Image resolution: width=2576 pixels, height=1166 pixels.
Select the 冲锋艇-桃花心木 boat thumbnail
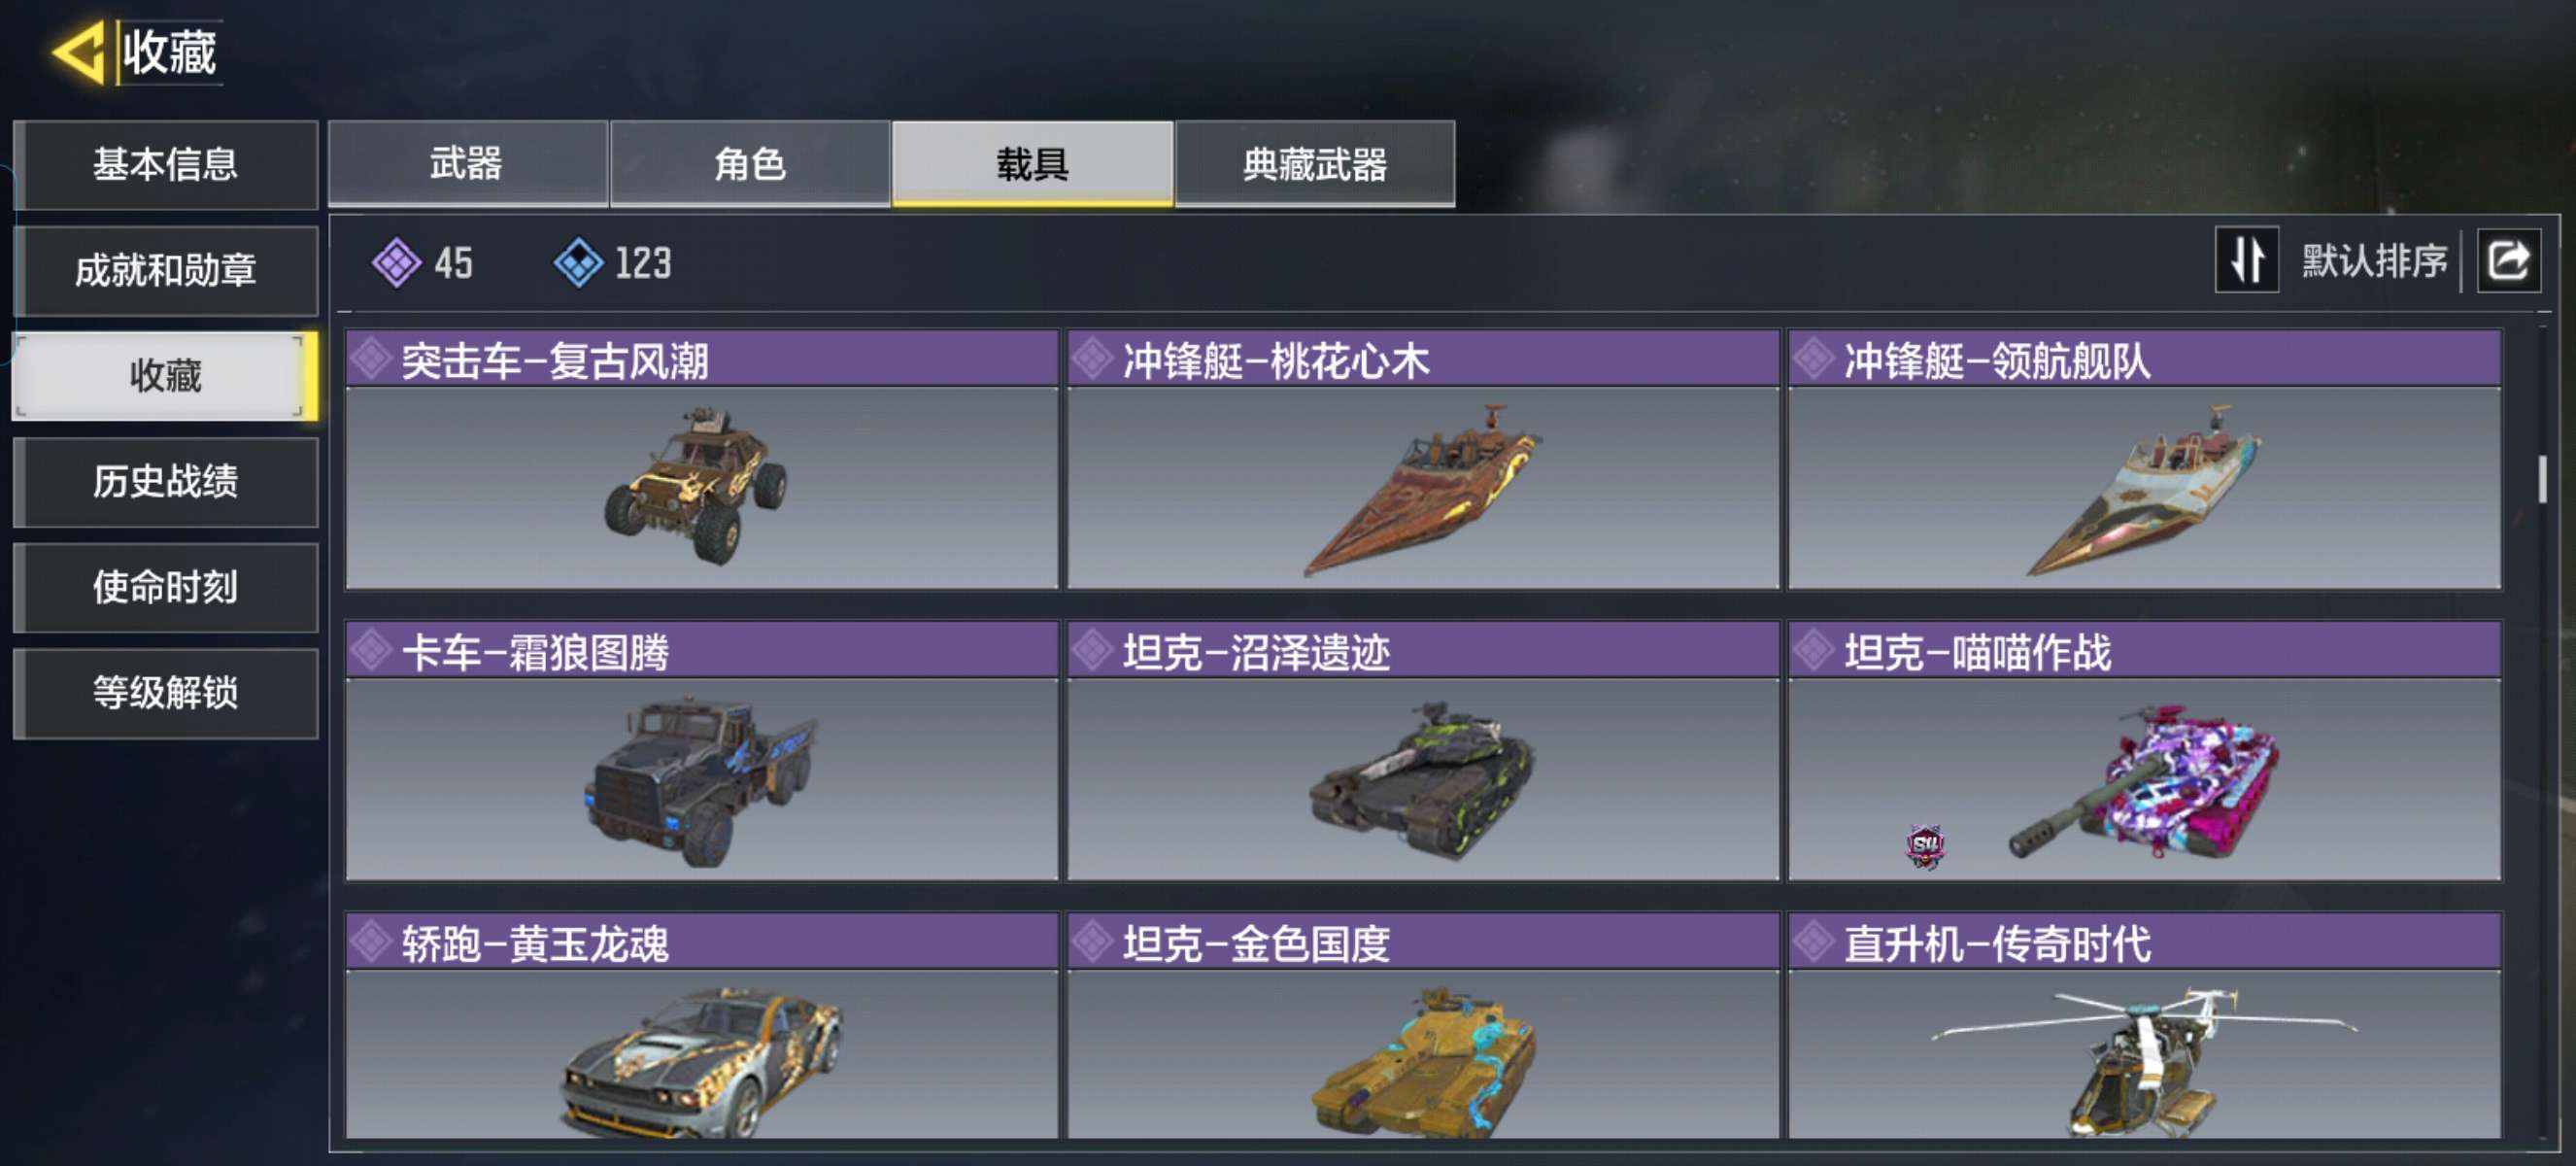pos(1423,488)
